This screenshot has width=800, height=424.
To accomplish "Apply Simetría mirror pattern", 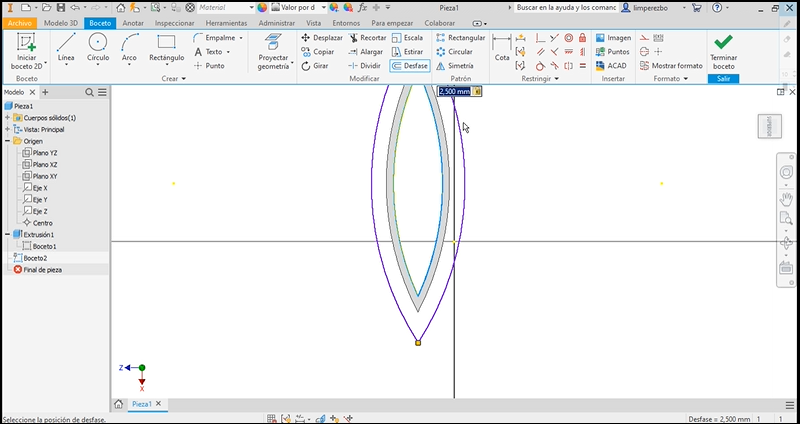I will [455, 66].
